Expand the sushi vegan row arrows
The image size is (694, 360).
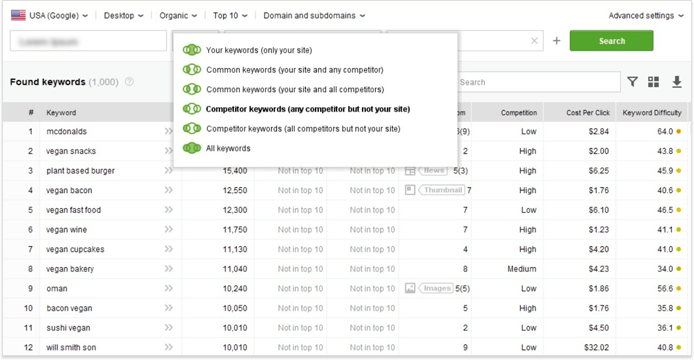point(168,328)
